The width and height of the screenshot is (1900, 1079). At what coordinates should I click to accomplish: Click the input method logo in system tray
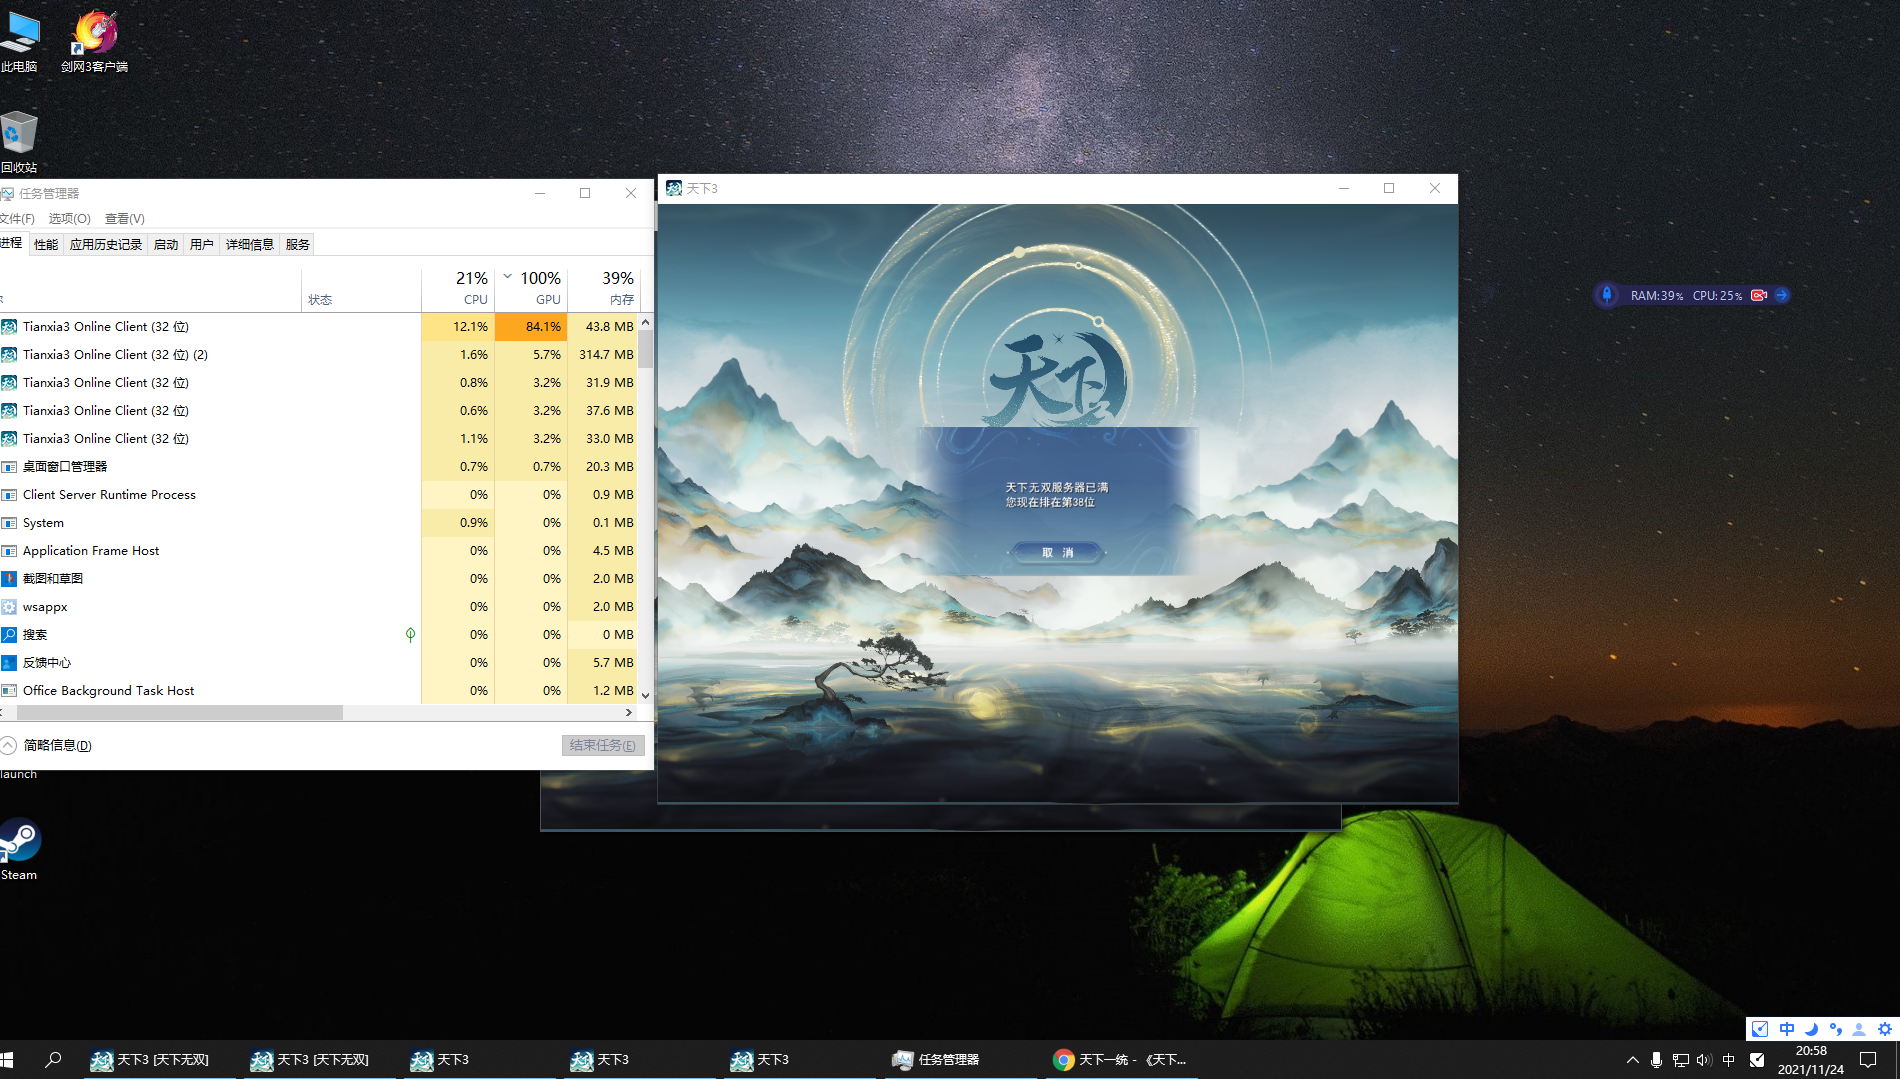coord(1757,1060)
